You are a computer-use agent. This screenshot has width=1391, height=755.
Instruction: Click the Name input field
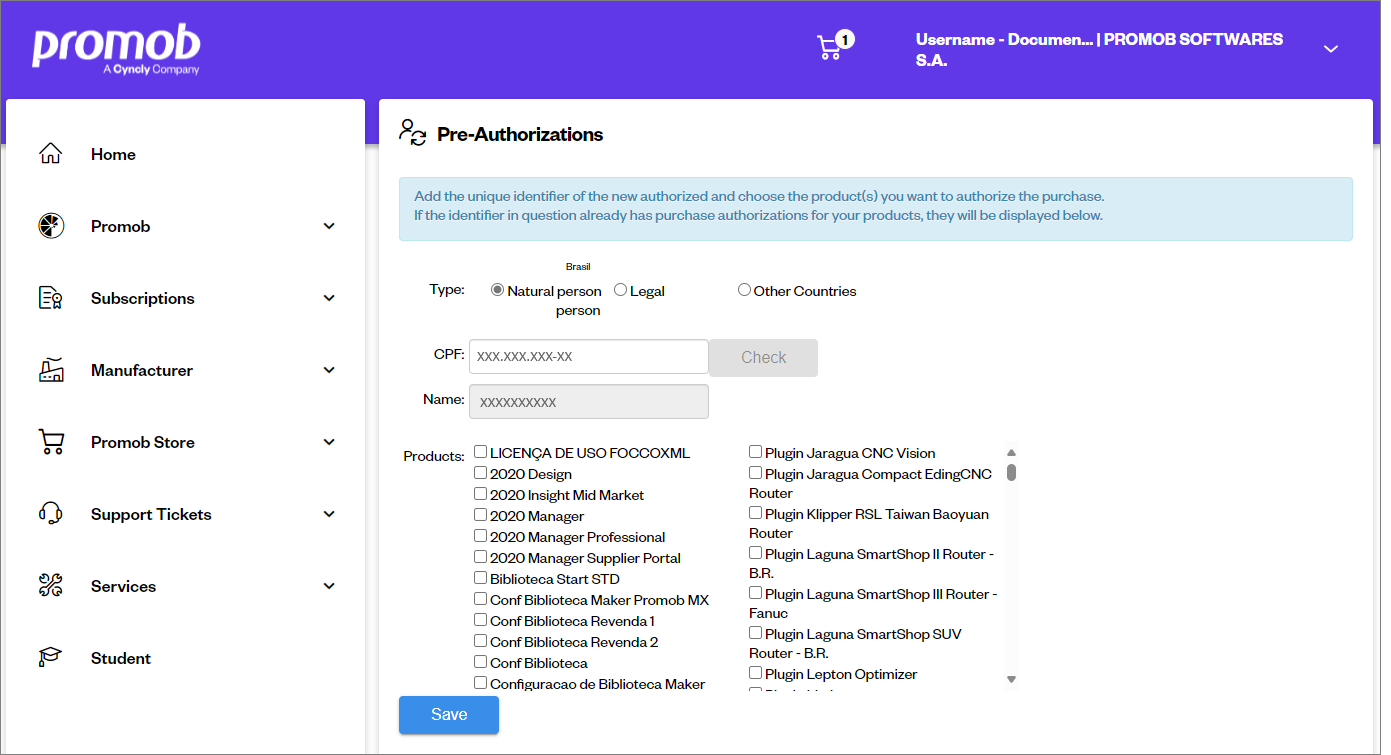[589, 402]
